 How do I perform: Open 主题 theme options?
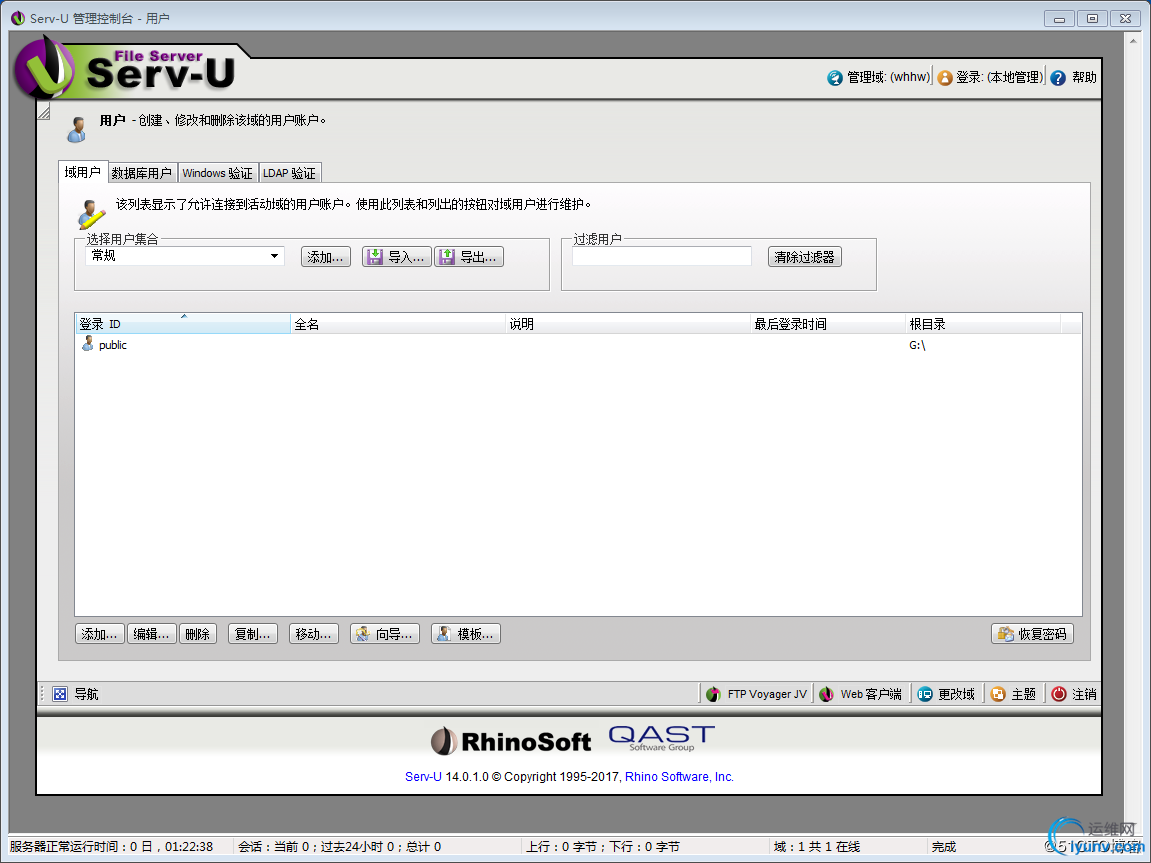(x=1013, y=694)
